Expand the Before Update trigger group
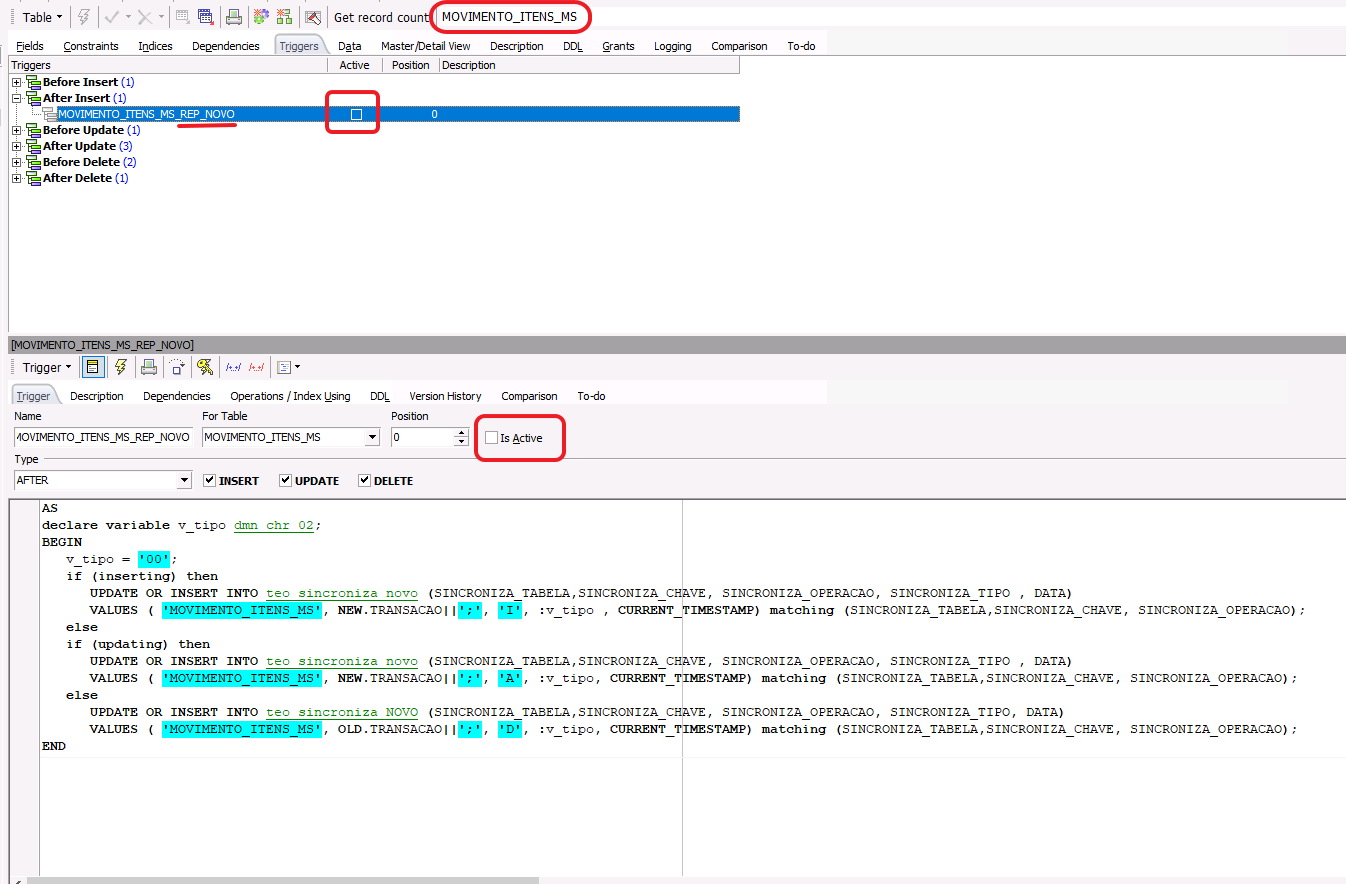The width and height of the screenshot is (1346, 884). pyautogui.click(x=16, y=130)
